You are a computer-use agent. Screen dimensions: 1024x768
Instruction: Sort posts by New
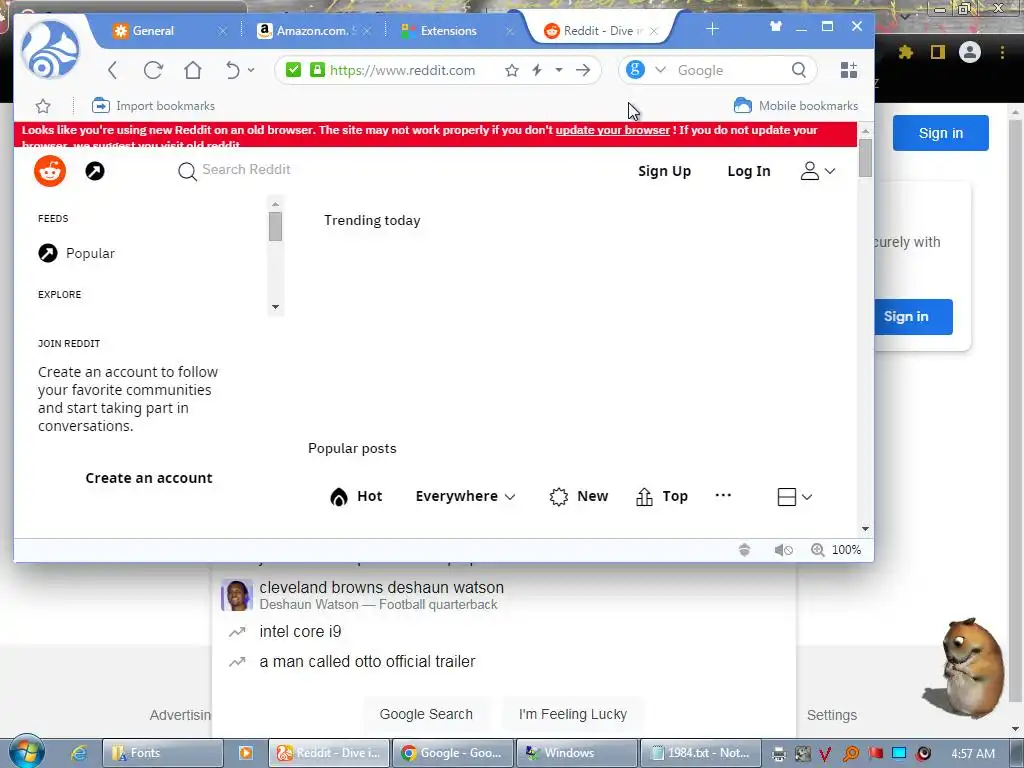tap(579, 496)
